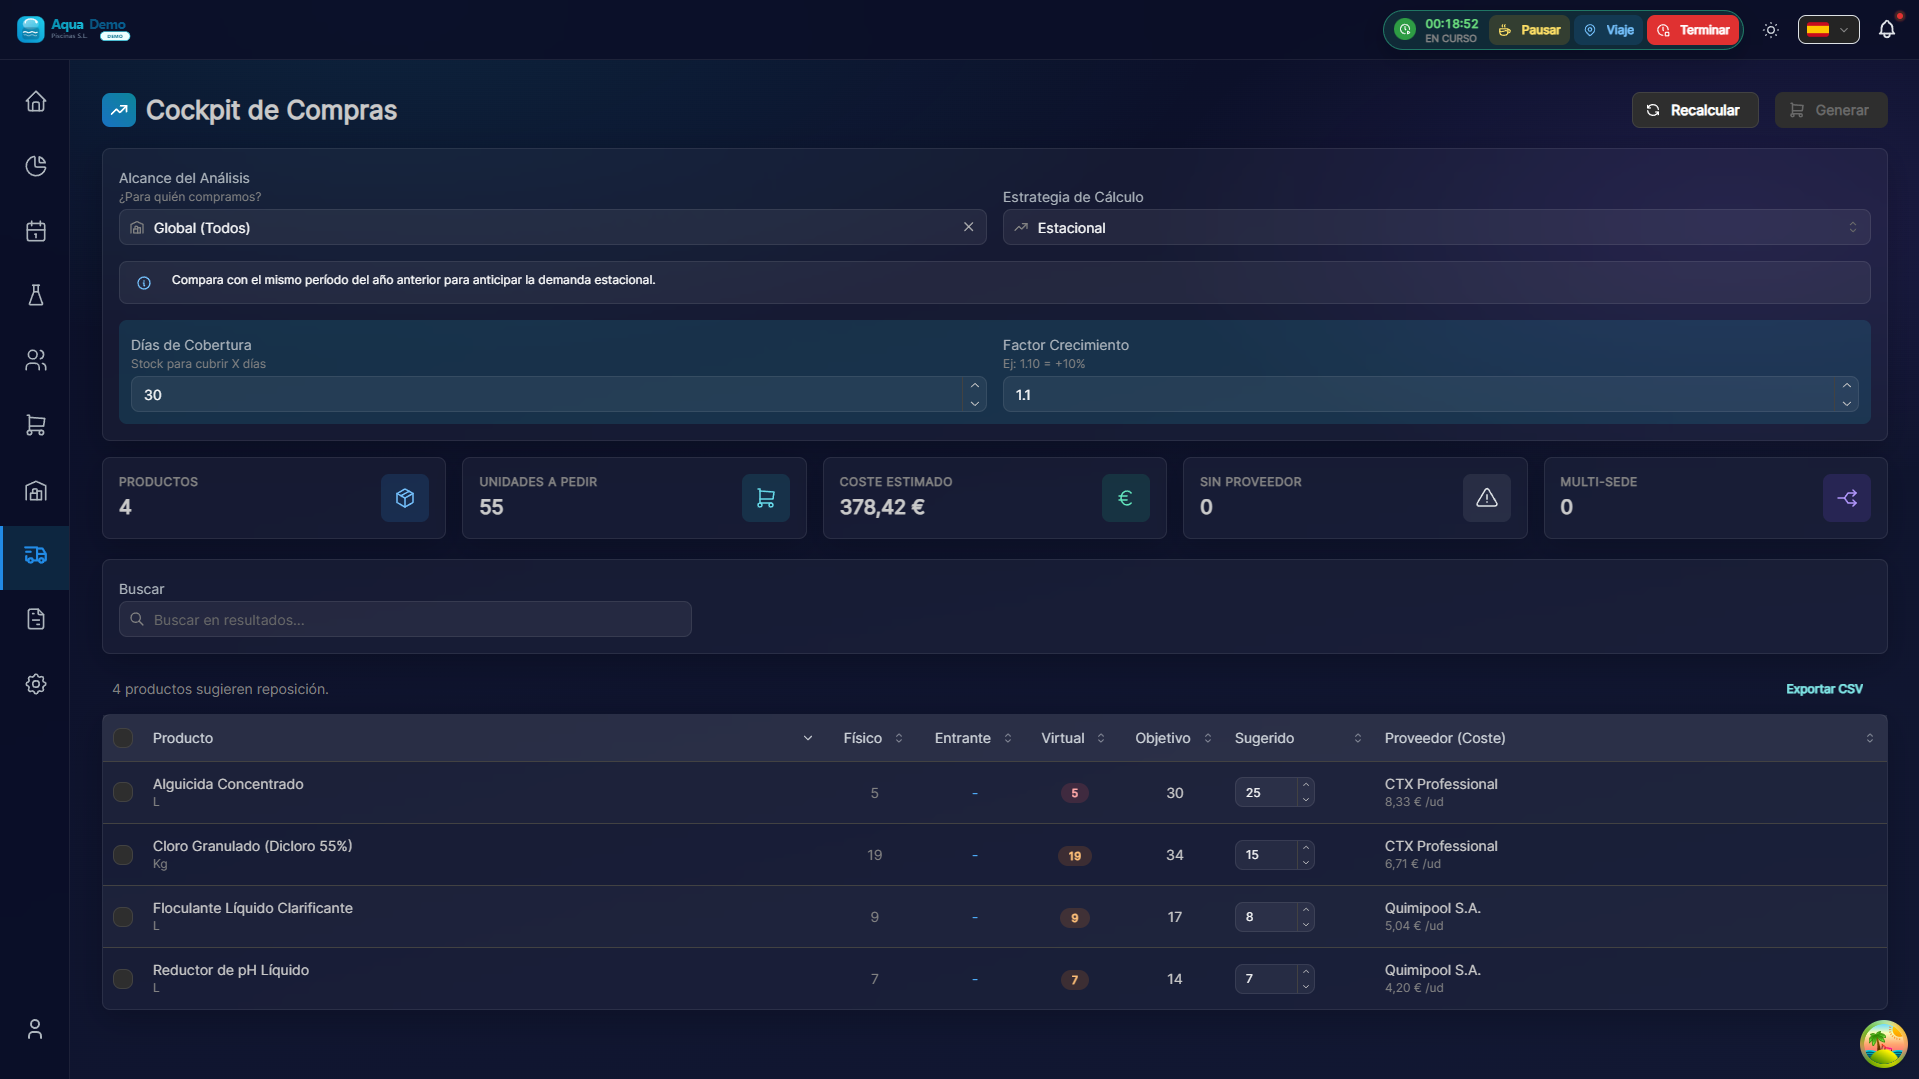Click the virtual stock badge 19
Screen dimensions: 1919x1079
1074,856
